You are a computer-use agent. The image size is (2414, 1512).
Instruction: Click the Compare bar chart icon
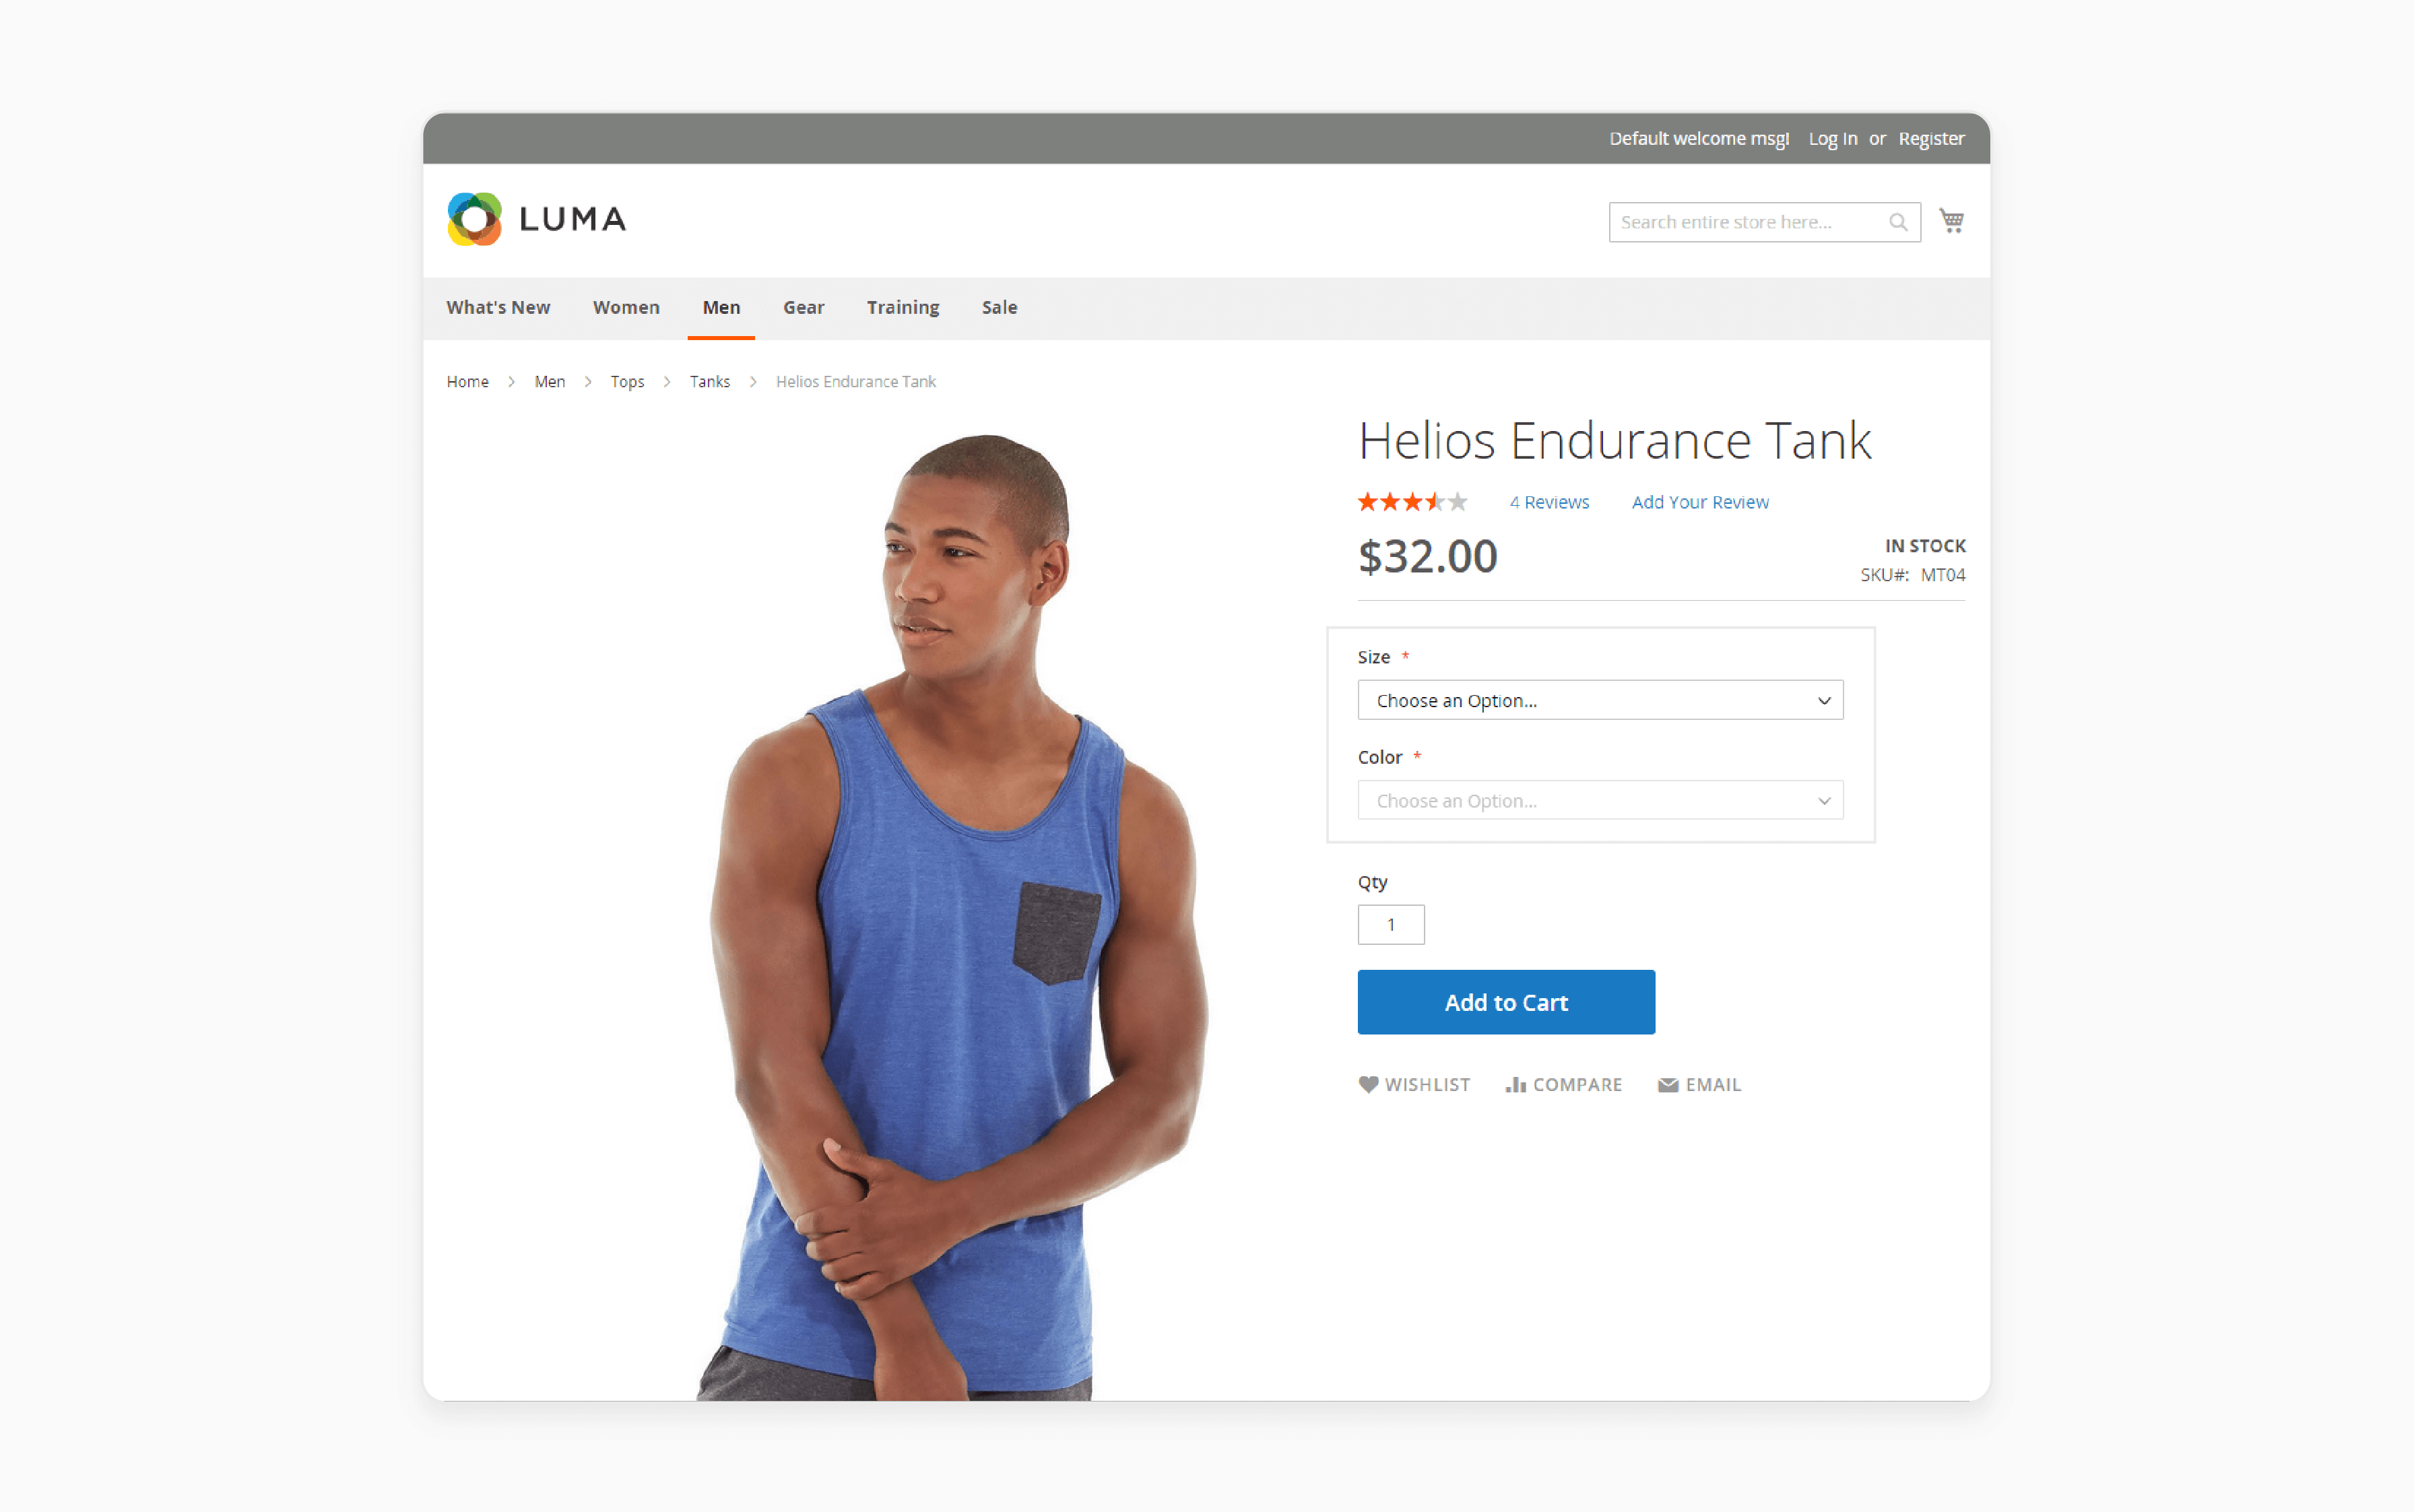pyautogui.click(x=1513, y=1084)
